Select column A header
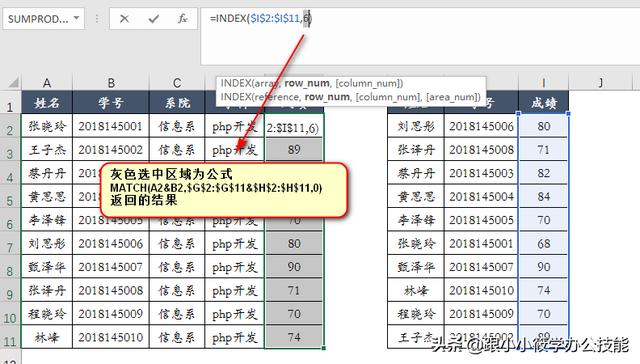Image resolution: width=640 pixels, height=364 pixels. pyautogui.click(x=47, y=83)
